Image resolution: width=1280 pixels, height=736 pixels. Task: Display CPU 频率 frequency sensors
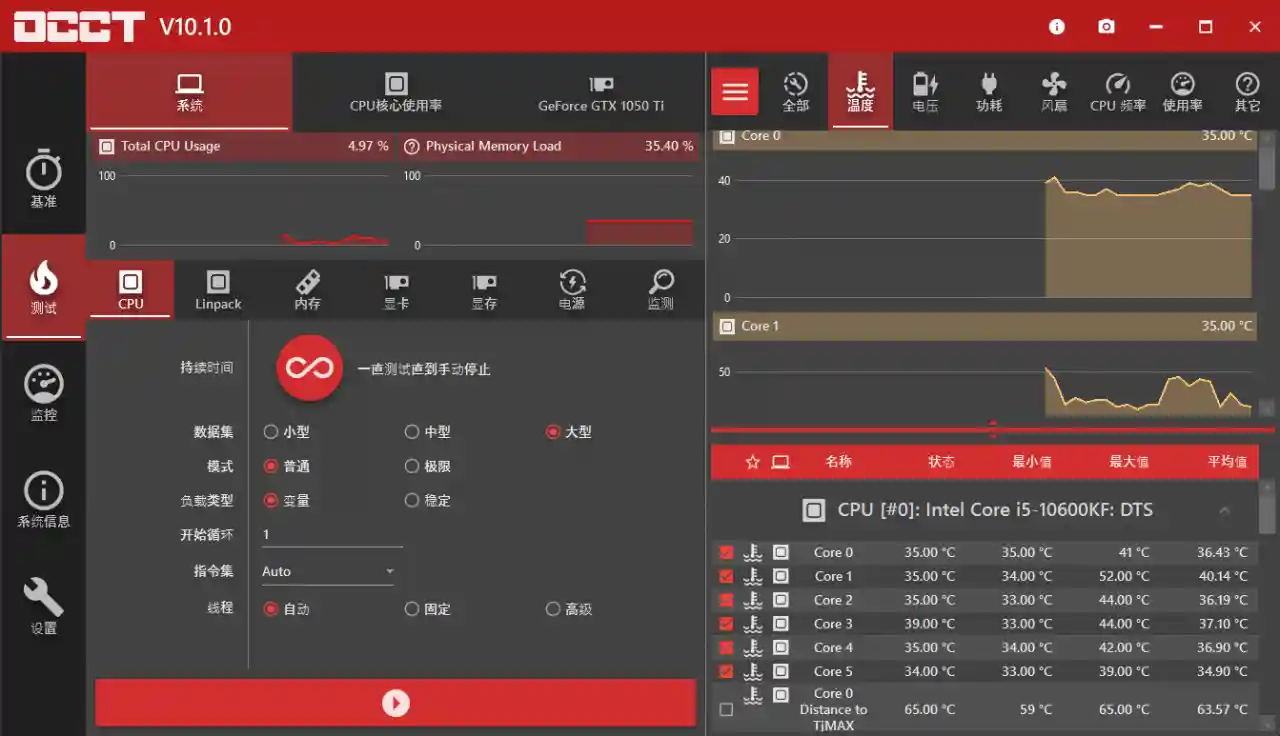1118,91
